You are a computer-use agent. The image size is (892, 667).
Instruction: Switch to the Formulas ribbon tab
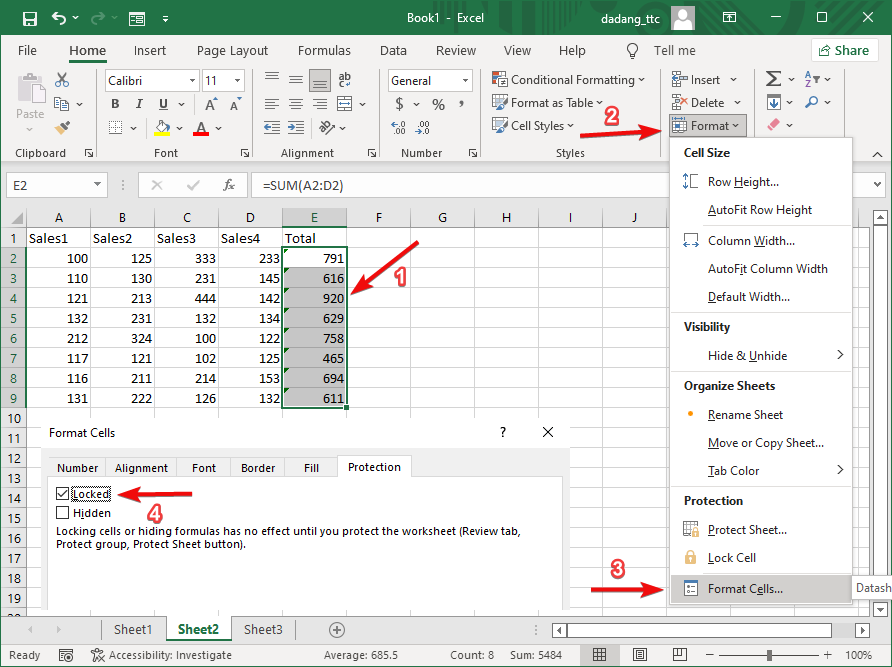324,50
